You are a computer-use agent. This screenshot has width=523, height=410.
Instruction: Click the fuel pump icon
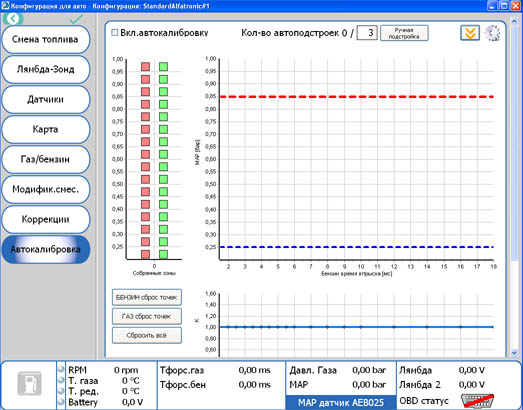(x=29, y=384)
